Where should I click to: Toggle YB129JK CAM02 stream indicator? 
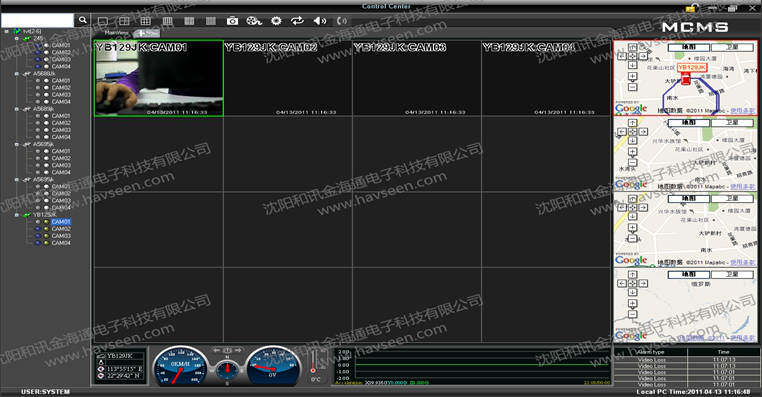(x=38, y=229)
